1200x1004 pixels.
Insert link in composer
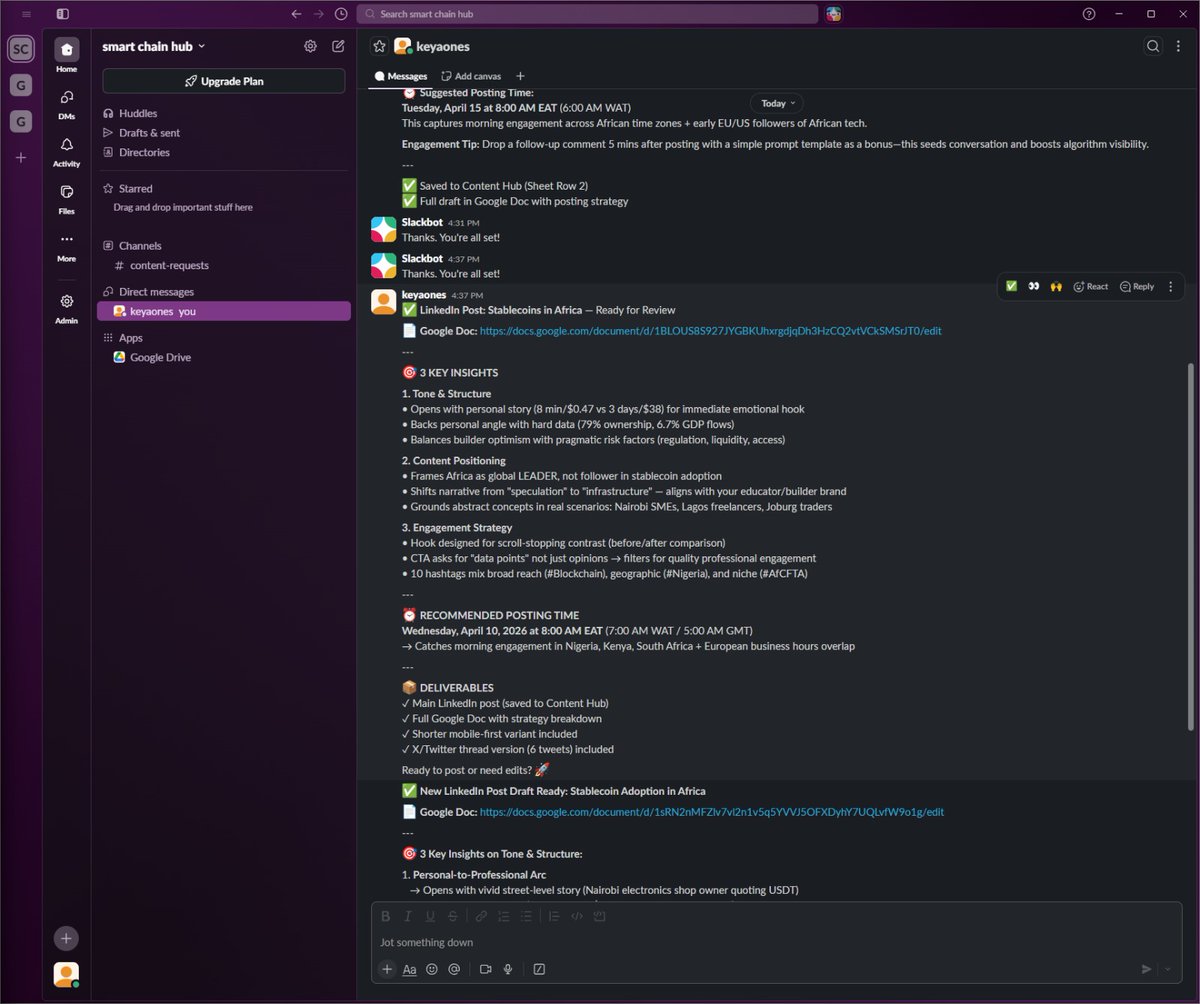pos(481,916)
